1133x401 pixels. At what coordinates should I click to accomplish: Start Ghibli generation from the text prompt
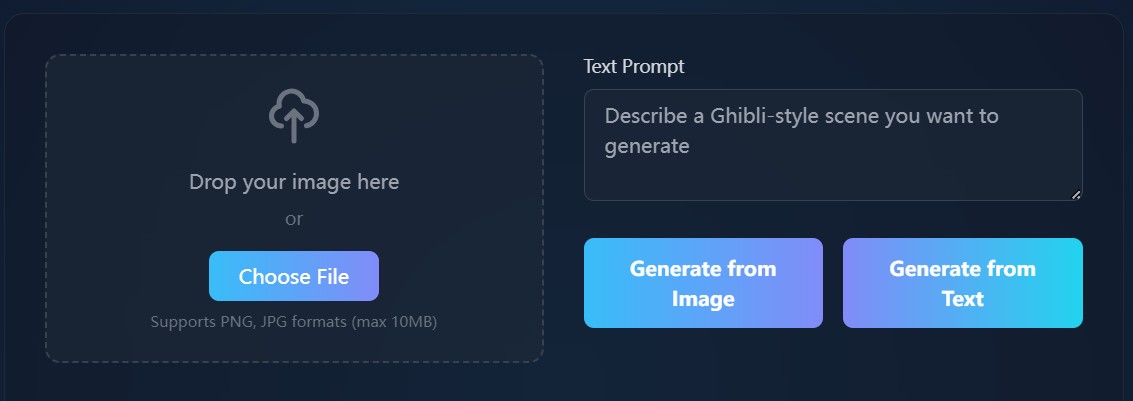point(962,283)
